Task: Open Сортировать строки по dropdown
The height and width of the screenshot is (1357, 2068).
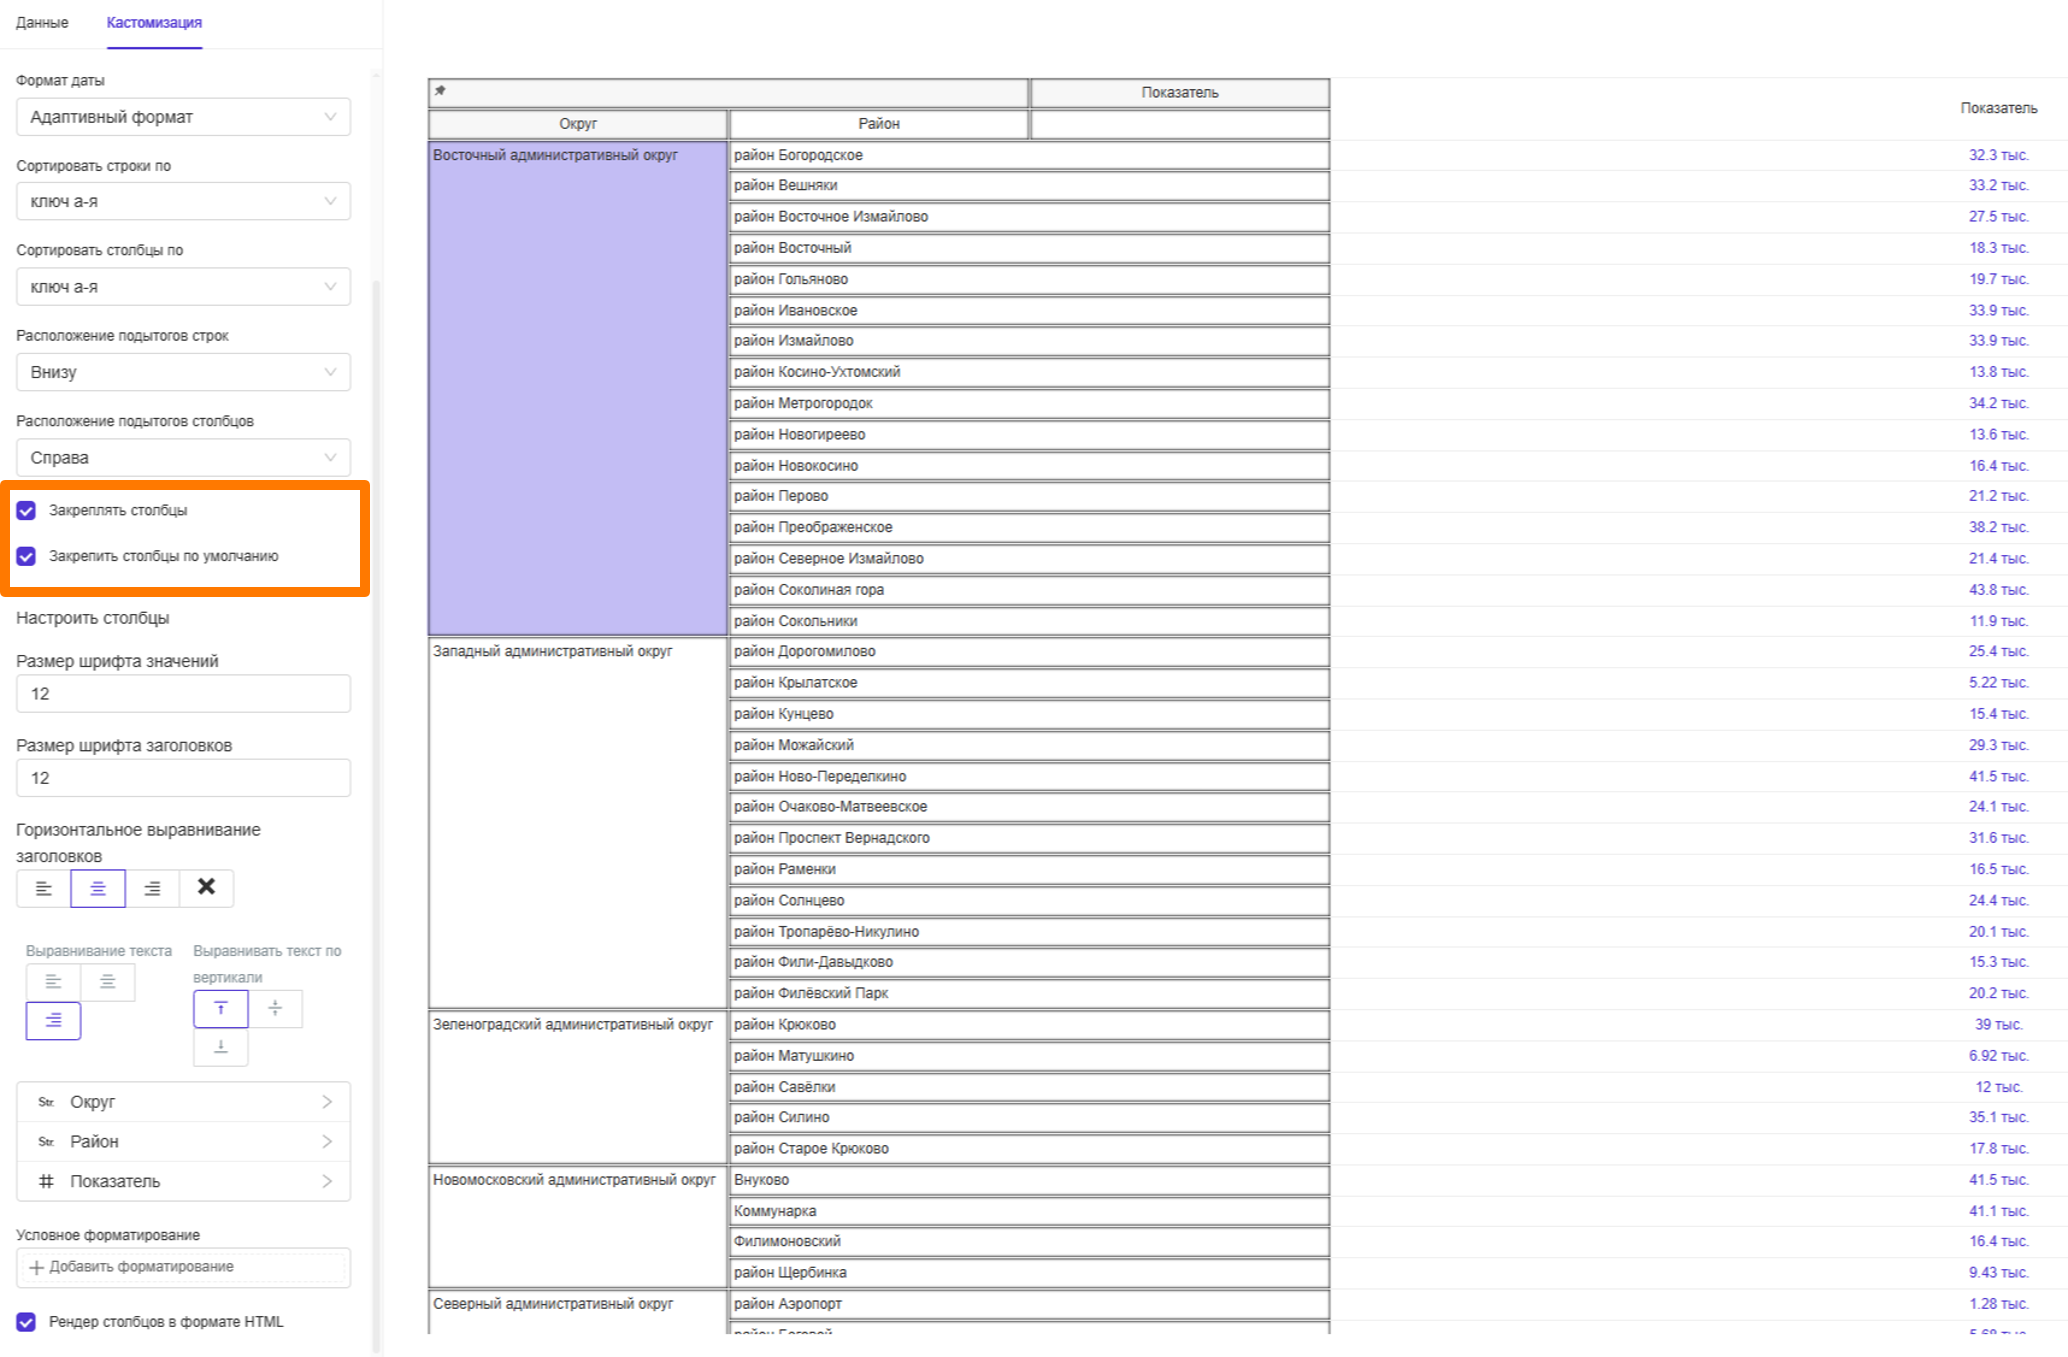Action: click(x=183, y=202)
